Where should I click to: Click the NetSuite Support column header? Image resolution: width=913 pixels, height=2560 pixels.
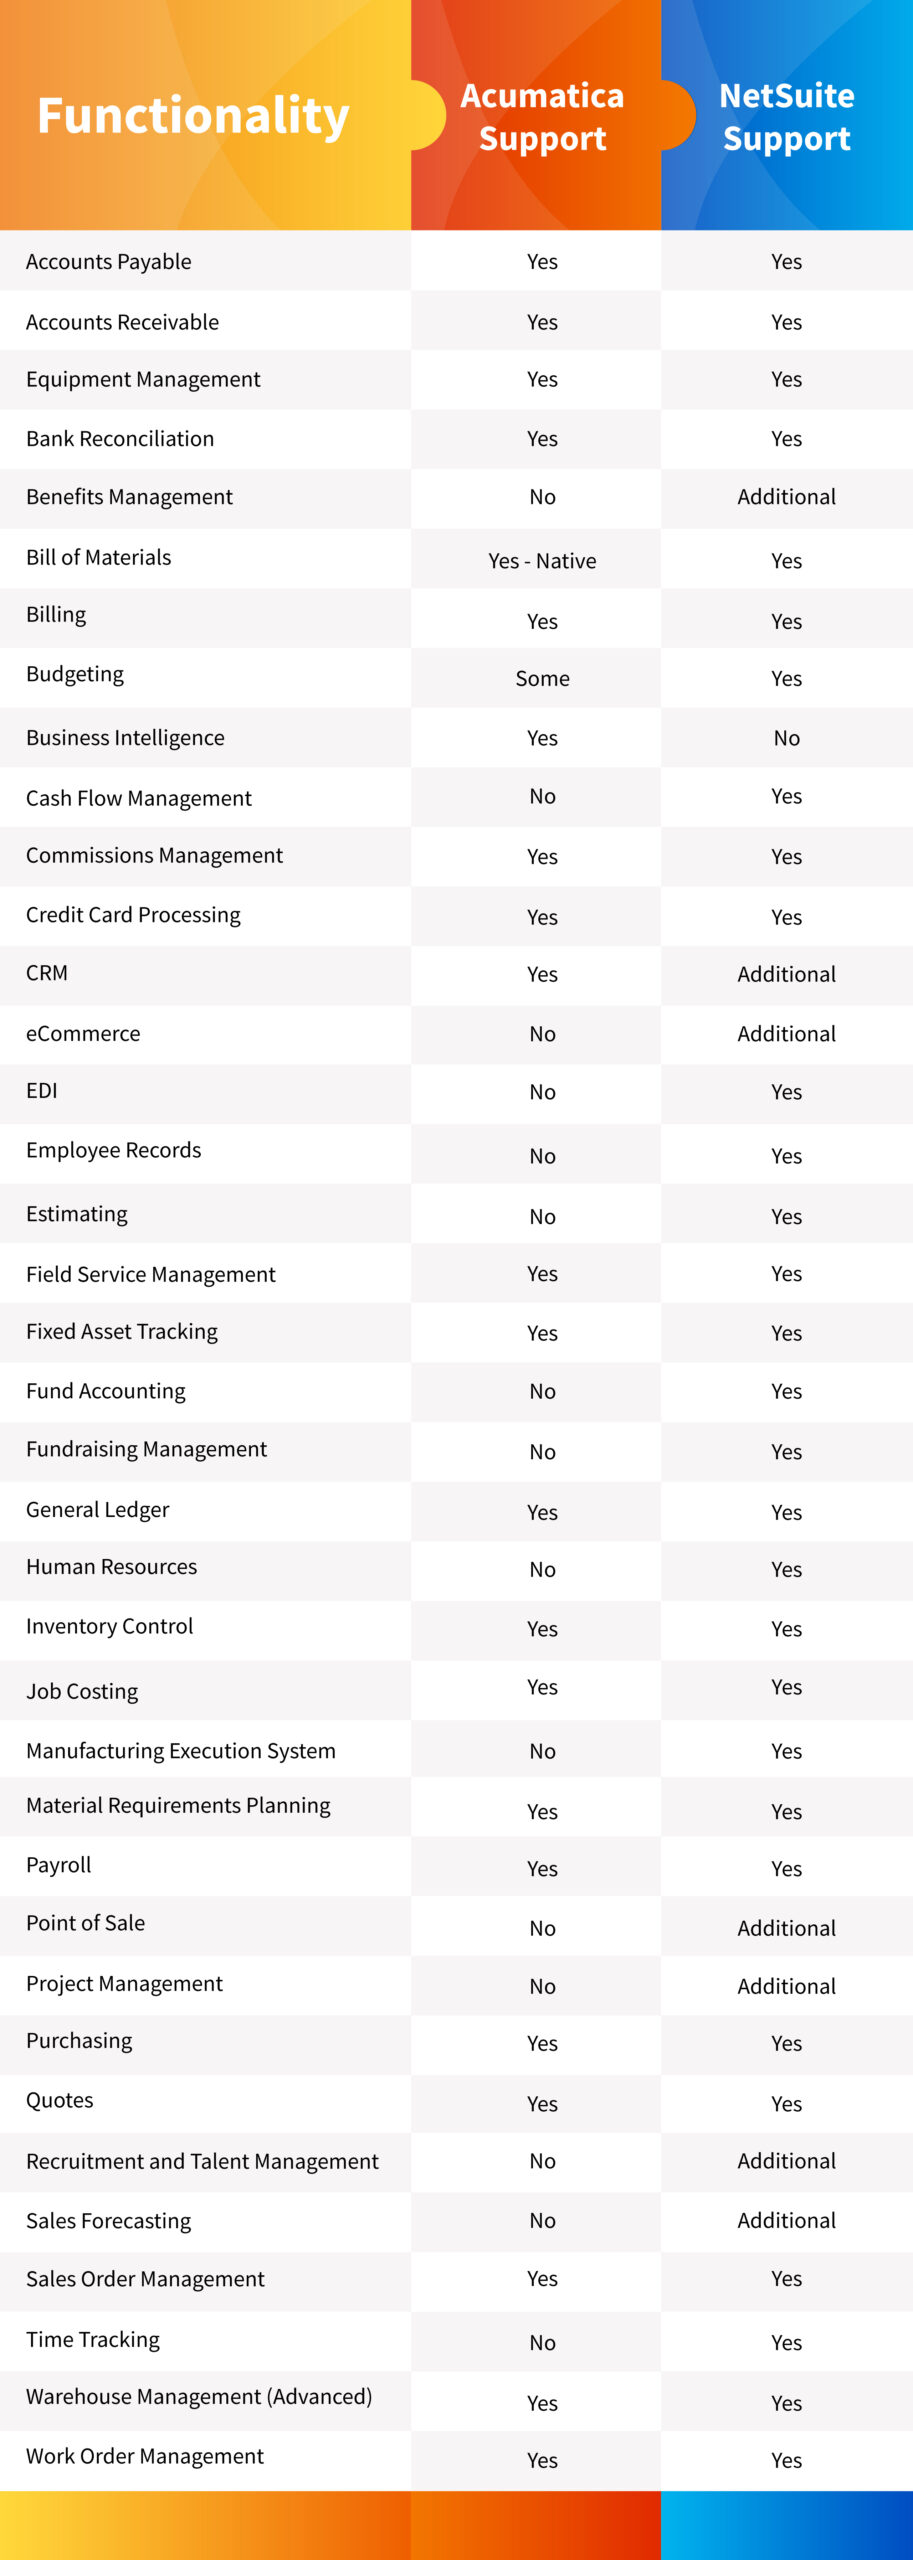pyautogui.click(x=787, y=117)
